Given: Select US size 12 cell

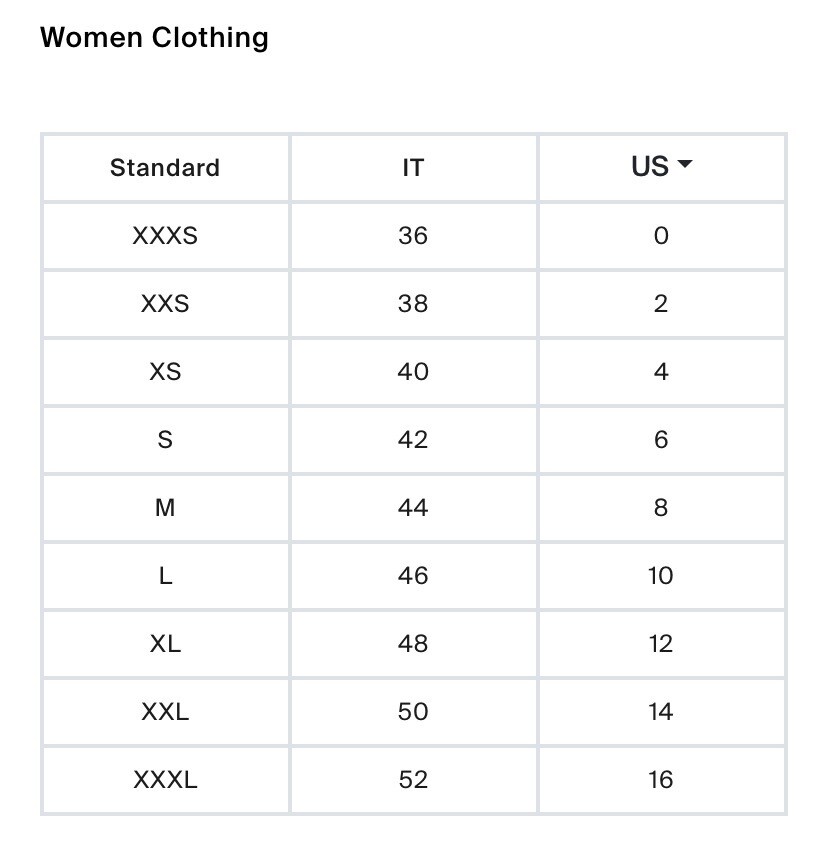Looking at the screenshot, I should coord(662,644).
